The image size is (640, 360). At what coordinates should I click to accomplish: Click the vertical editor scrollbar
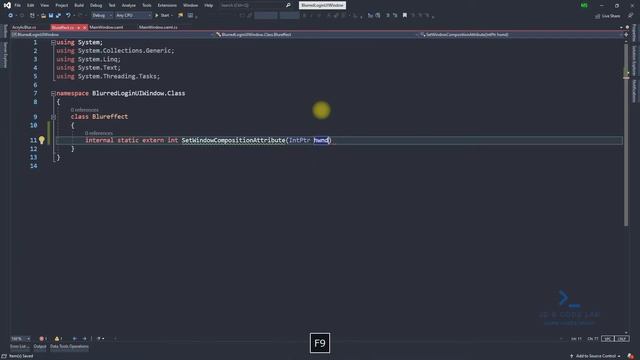(626, 135)
